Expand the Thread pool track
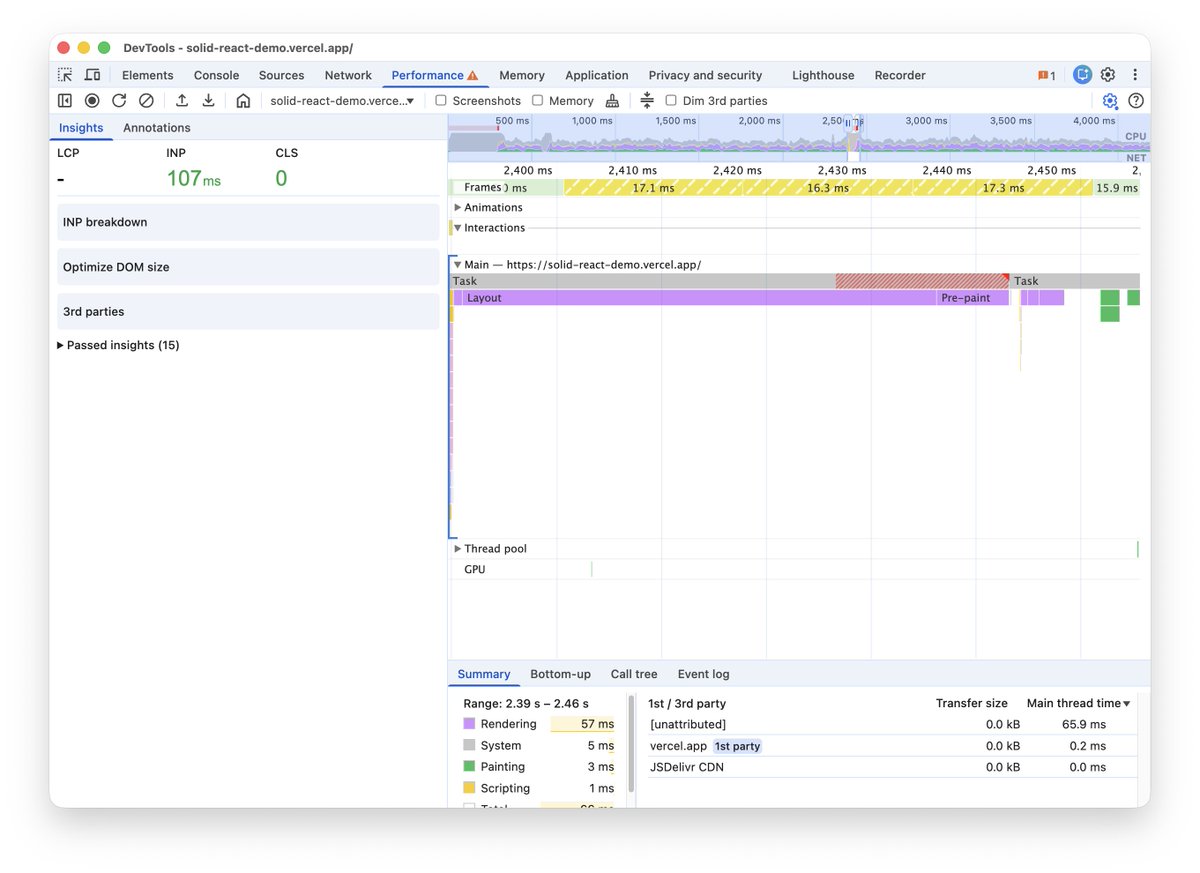The image size is (1200, 873). (458, 549)
